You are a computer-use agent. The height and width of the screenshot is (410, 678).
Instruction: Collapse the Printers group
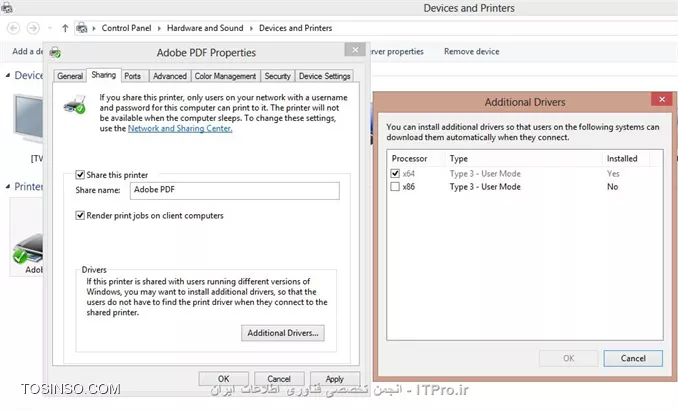tap(8, 186)
